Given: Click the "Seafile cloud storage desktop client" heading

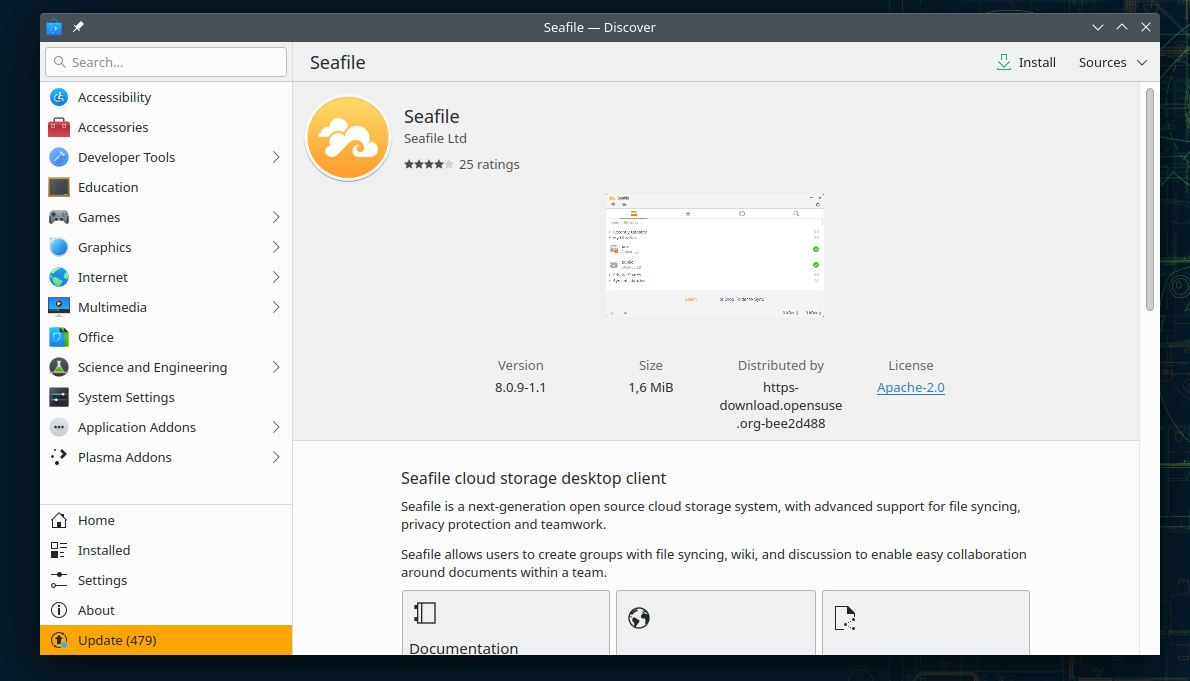Looking at the screenshot, I should [x=534, y=478].
